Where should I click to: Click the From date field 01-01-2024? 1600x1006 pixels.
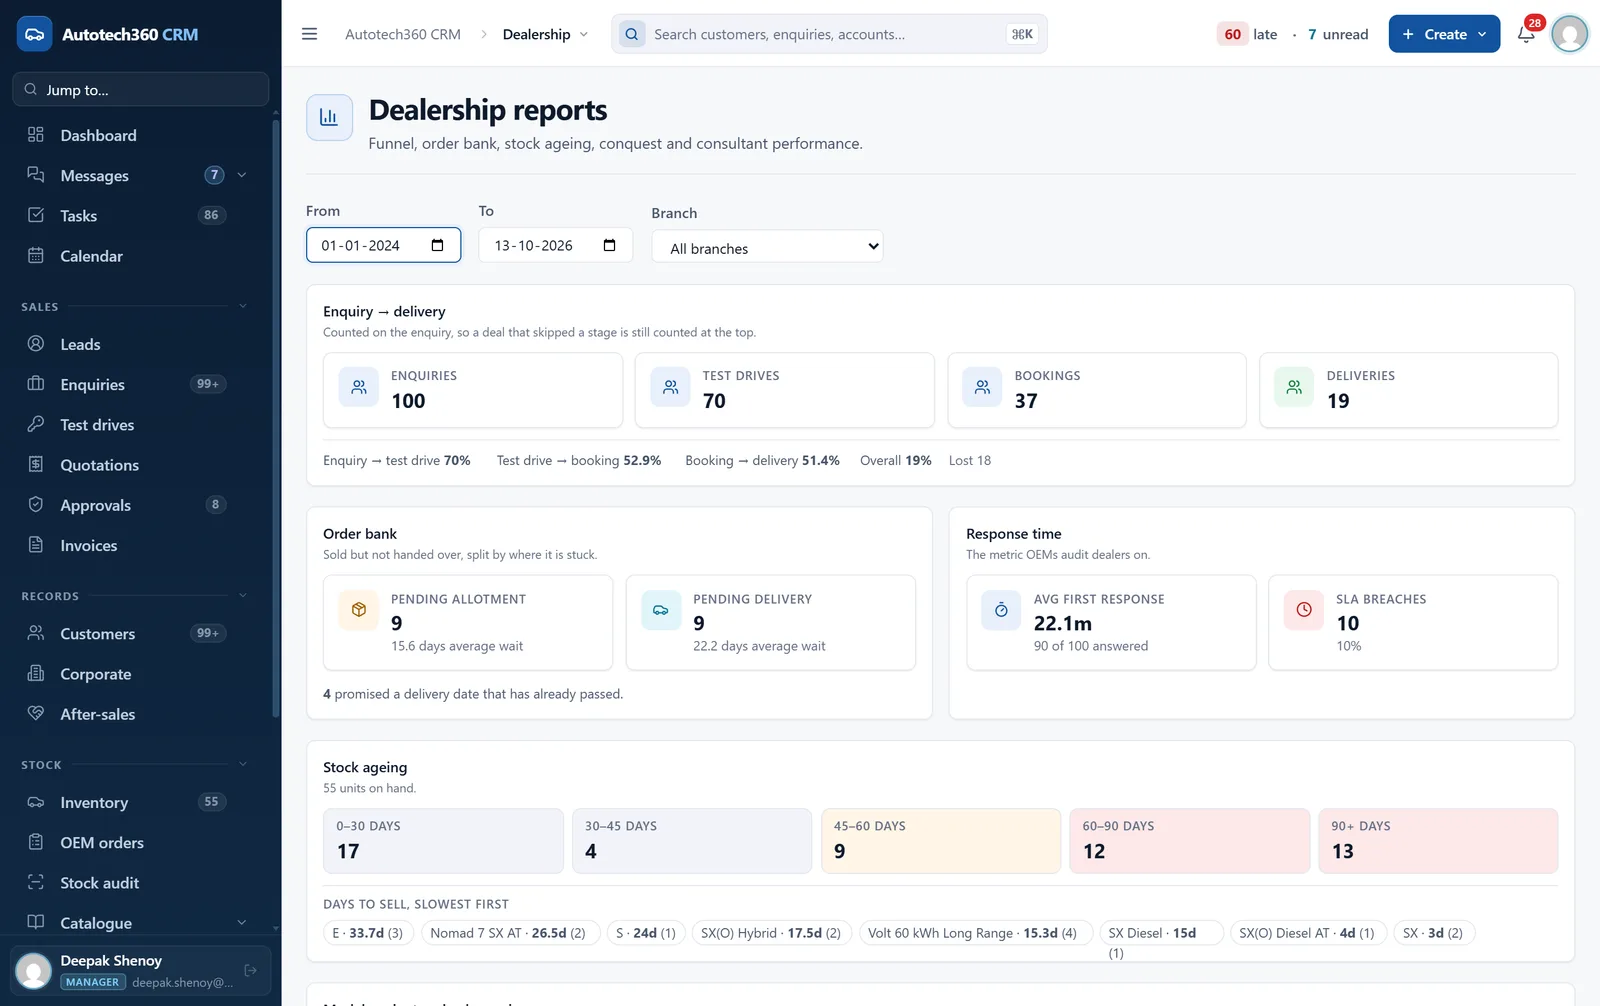tap(383, 245)
